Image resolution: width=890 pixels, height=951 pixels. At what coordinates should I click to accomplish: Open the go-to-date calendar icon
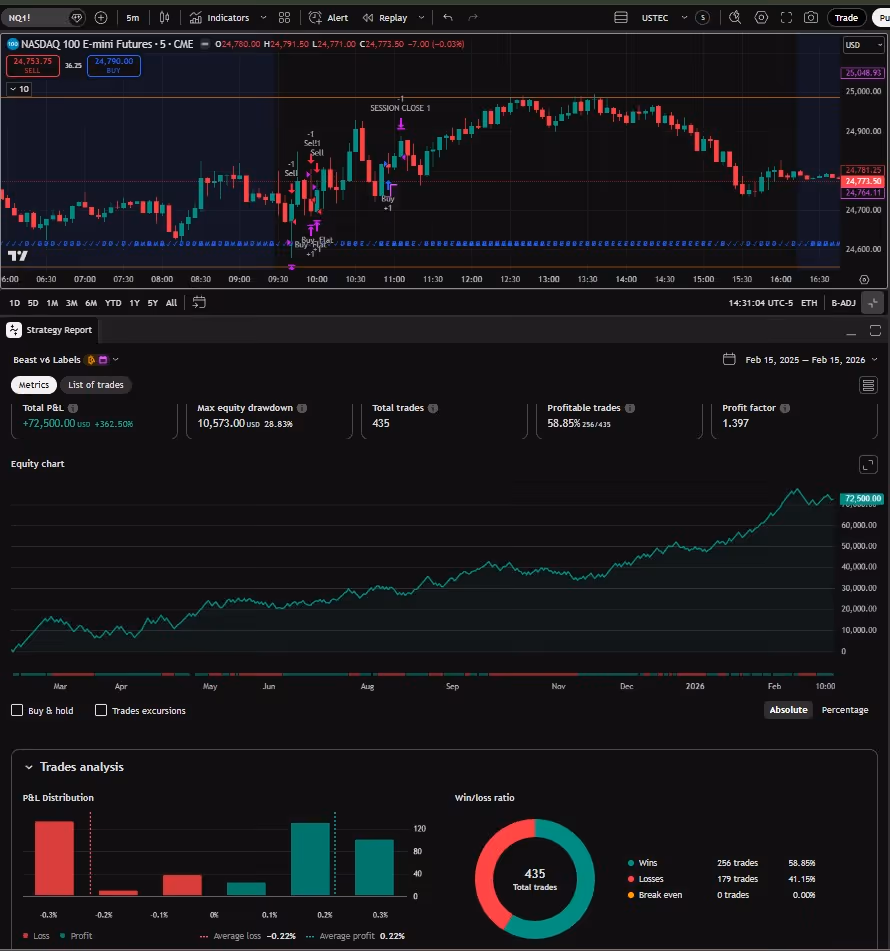tap(199, 302)
